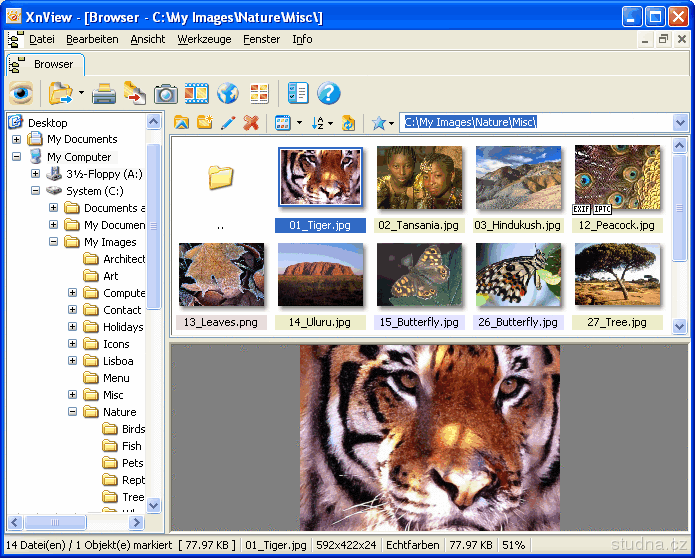695x558 pixels.
Task: Create new folder with the toolbar icon
Action: [x=205, y=123]
